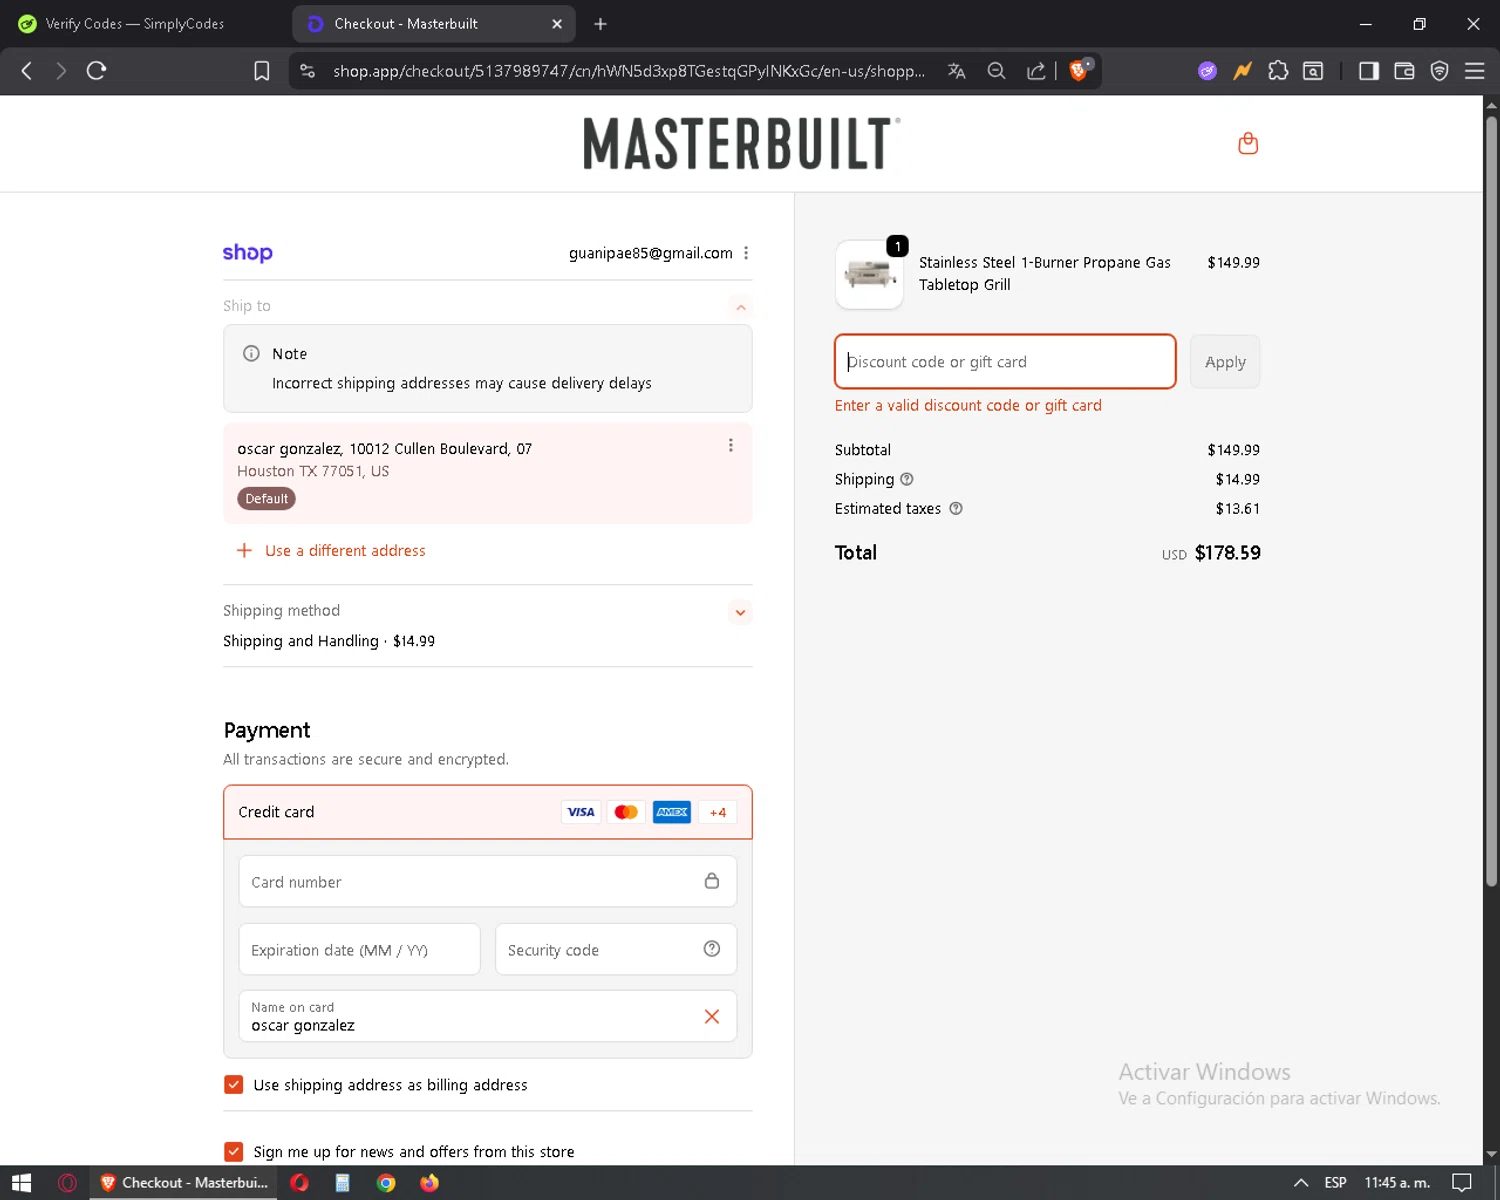The height and width of the screenshot is (1200, 1500).
Task: Click the share page icon
Action: tap(1036, 71)
